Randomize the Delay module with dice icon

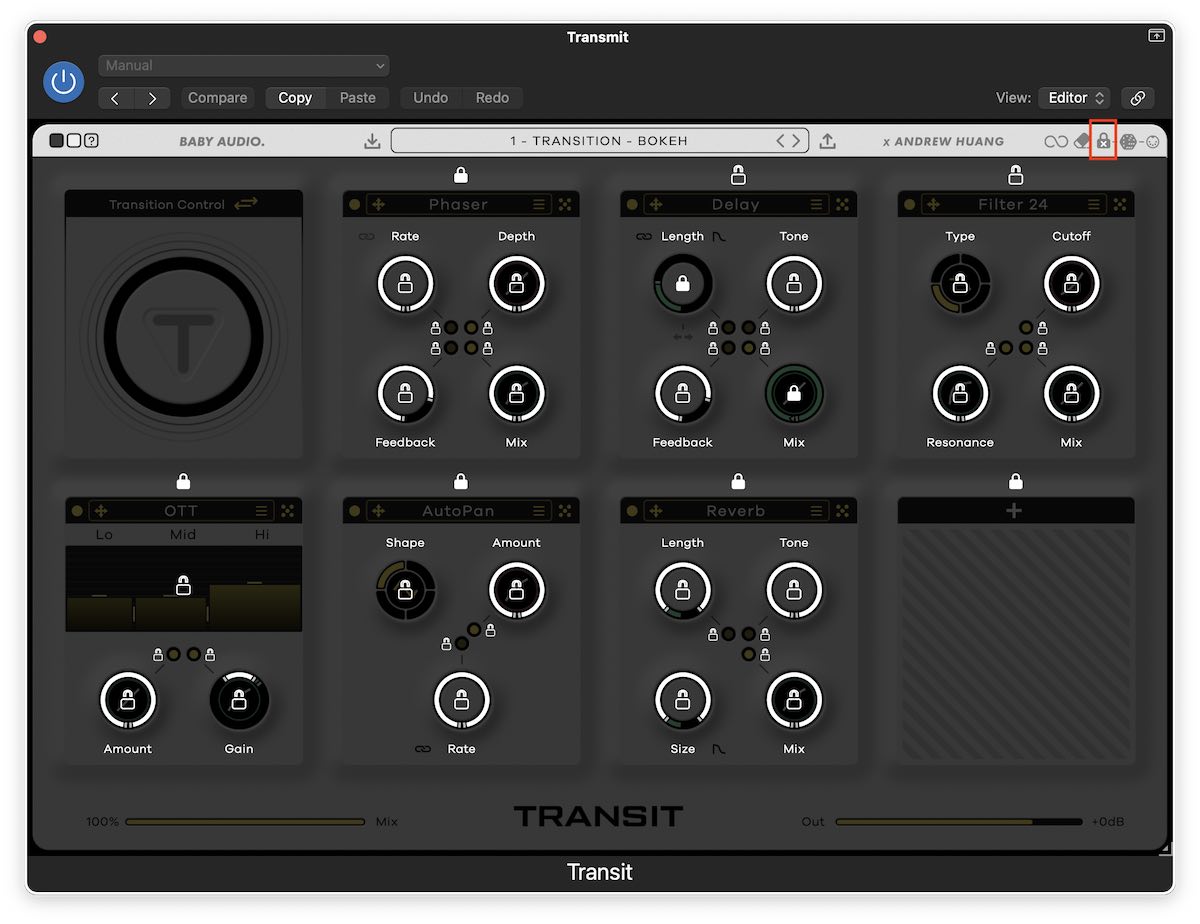coord(843,204)
